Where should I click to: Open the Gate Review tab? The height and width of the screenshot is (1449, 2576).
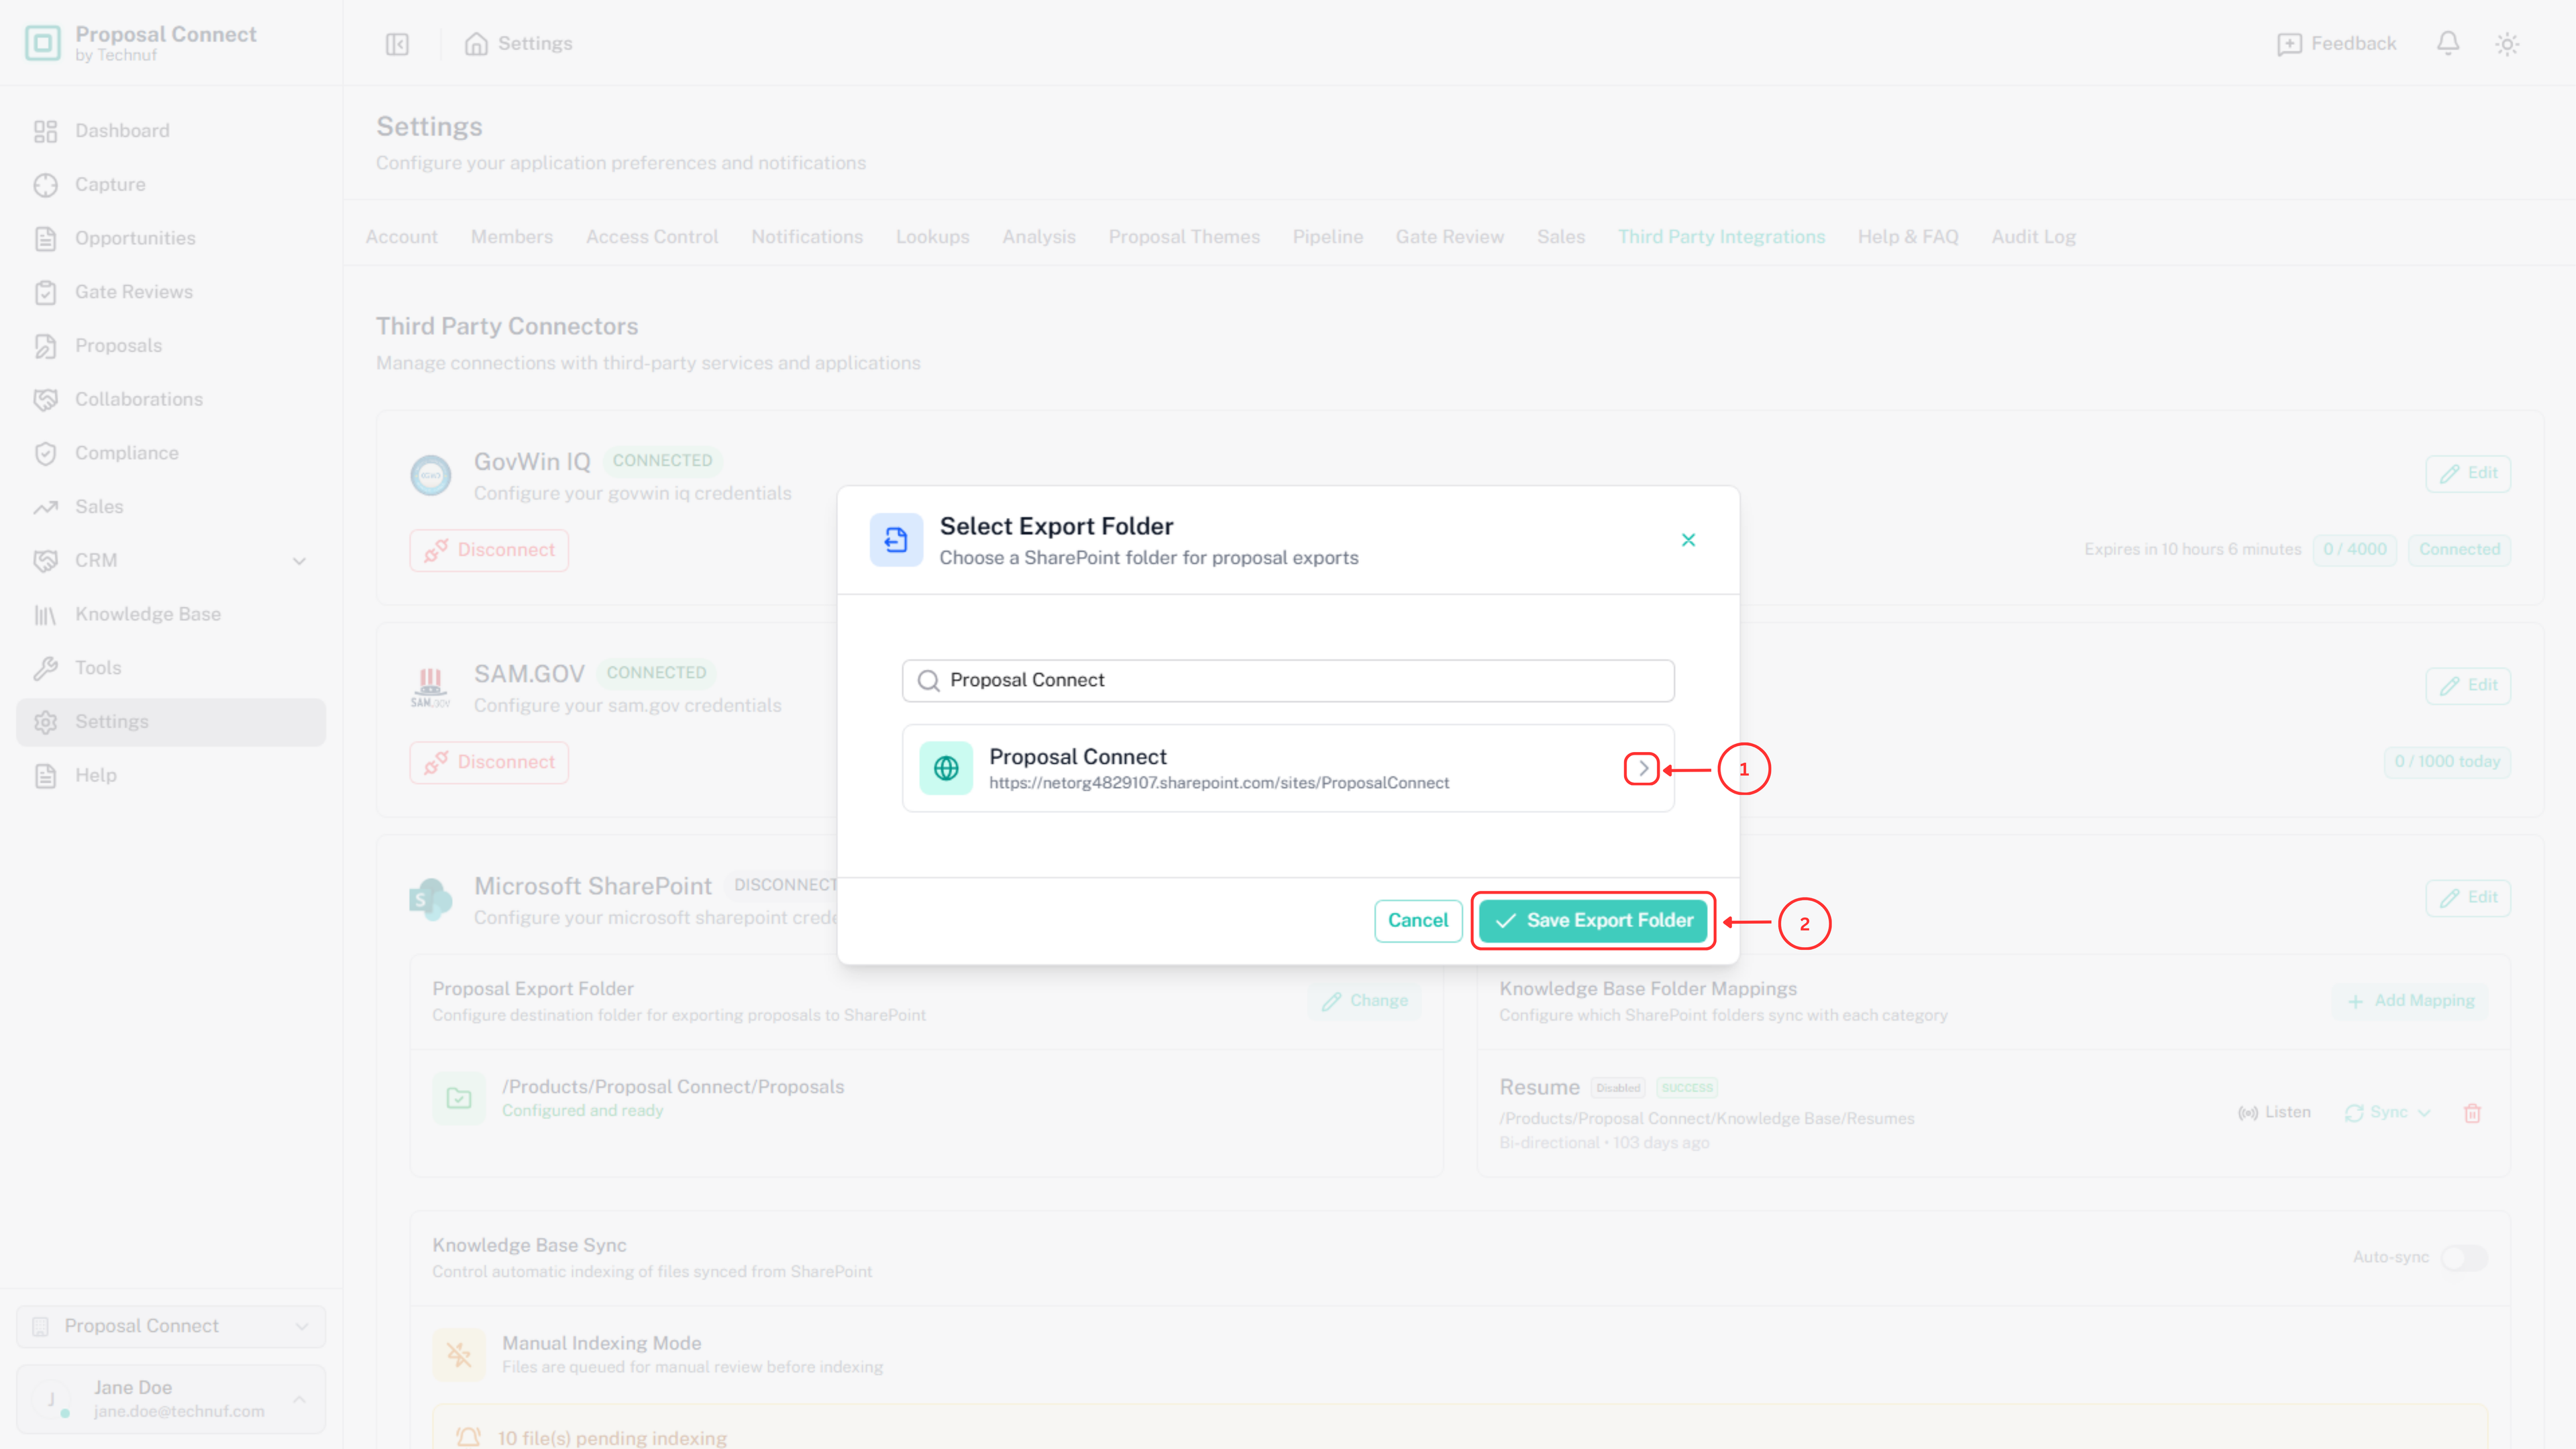1450,237
